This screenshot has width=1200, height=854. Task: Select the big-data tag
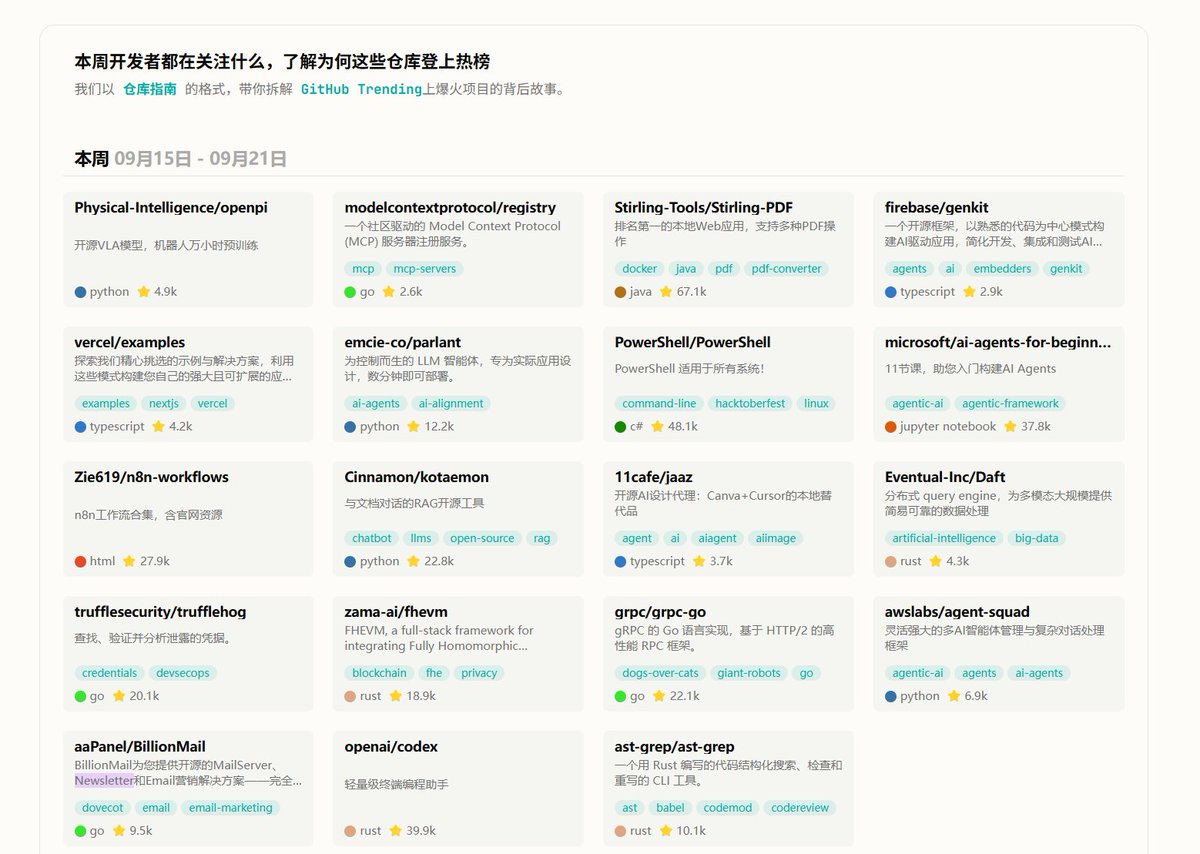1036,539
